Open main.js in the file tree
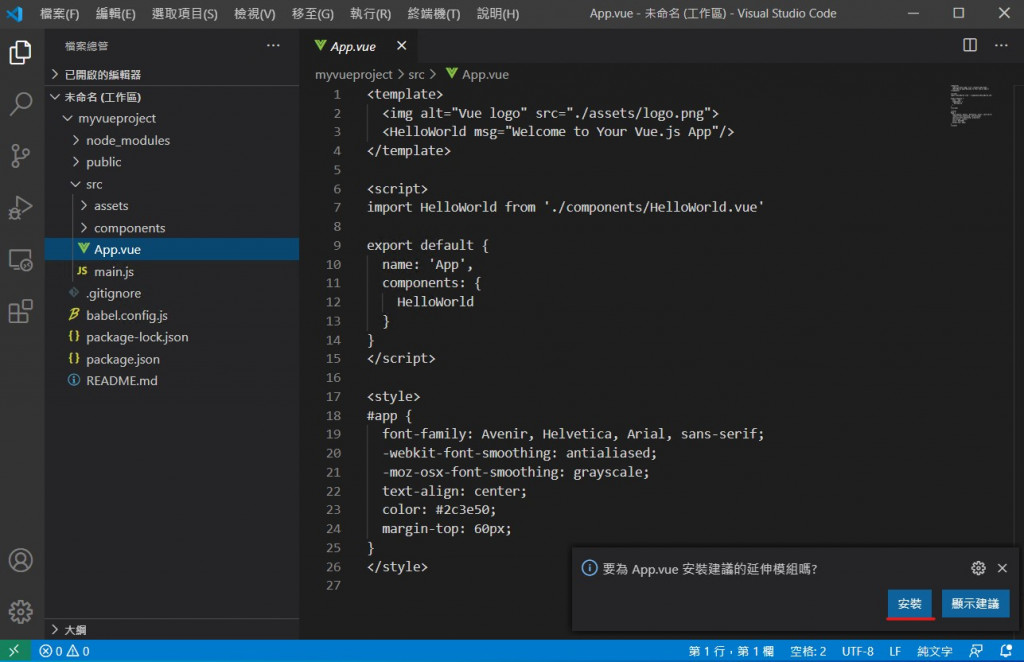 (x=172, y=272)
